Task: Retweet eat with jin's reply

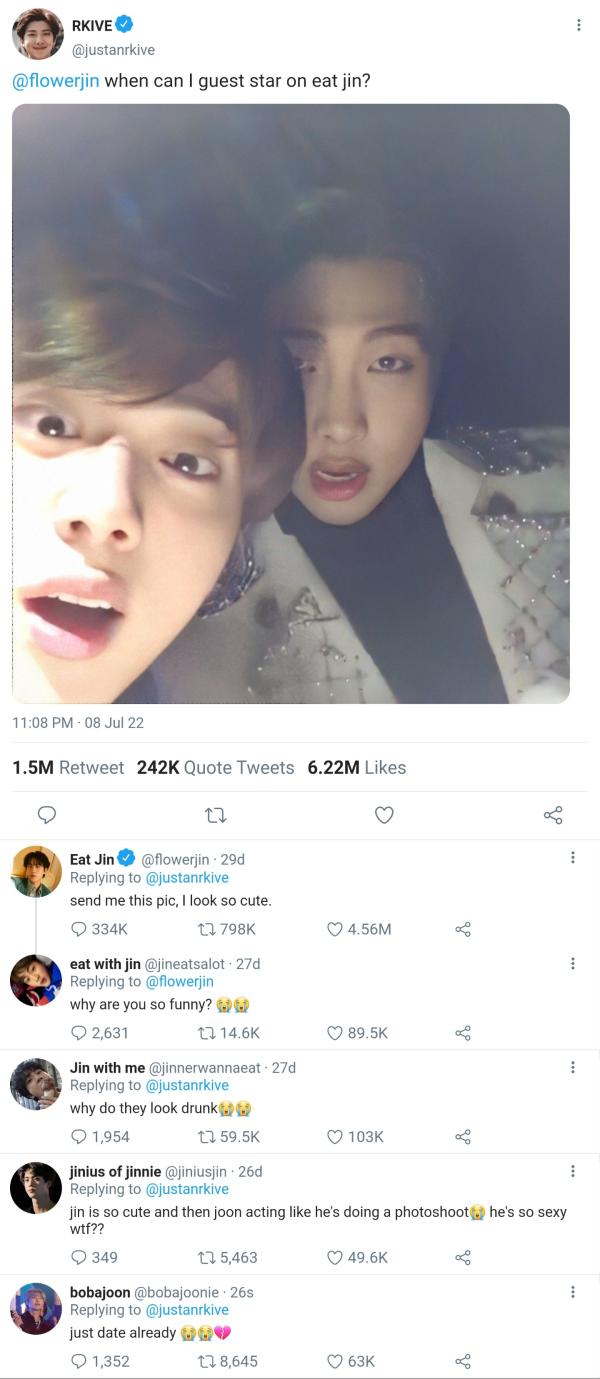Action: tap(209, 1033)
